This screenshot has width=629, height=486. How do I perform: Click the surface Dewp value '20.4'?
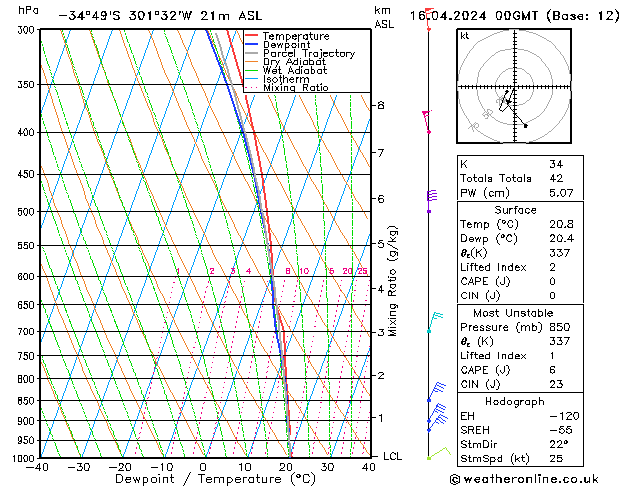tap(561, 239)
